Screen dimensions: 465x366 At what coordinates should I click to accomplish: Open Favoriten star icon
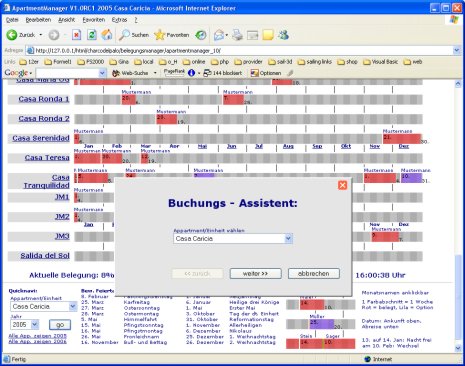click(159, 35)
